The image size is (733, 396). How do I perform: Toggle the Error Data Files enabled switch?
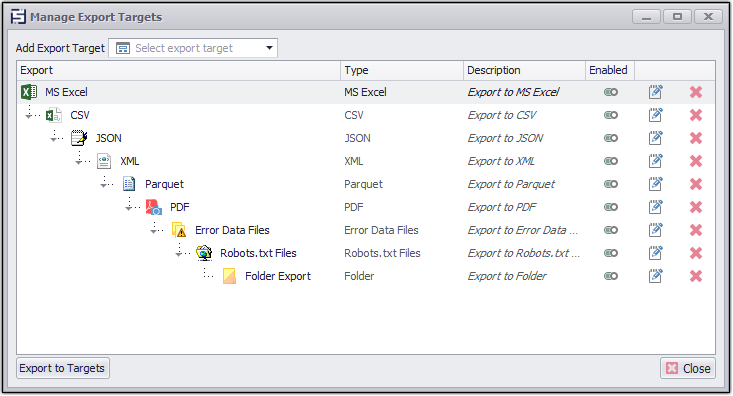[611, 230]
